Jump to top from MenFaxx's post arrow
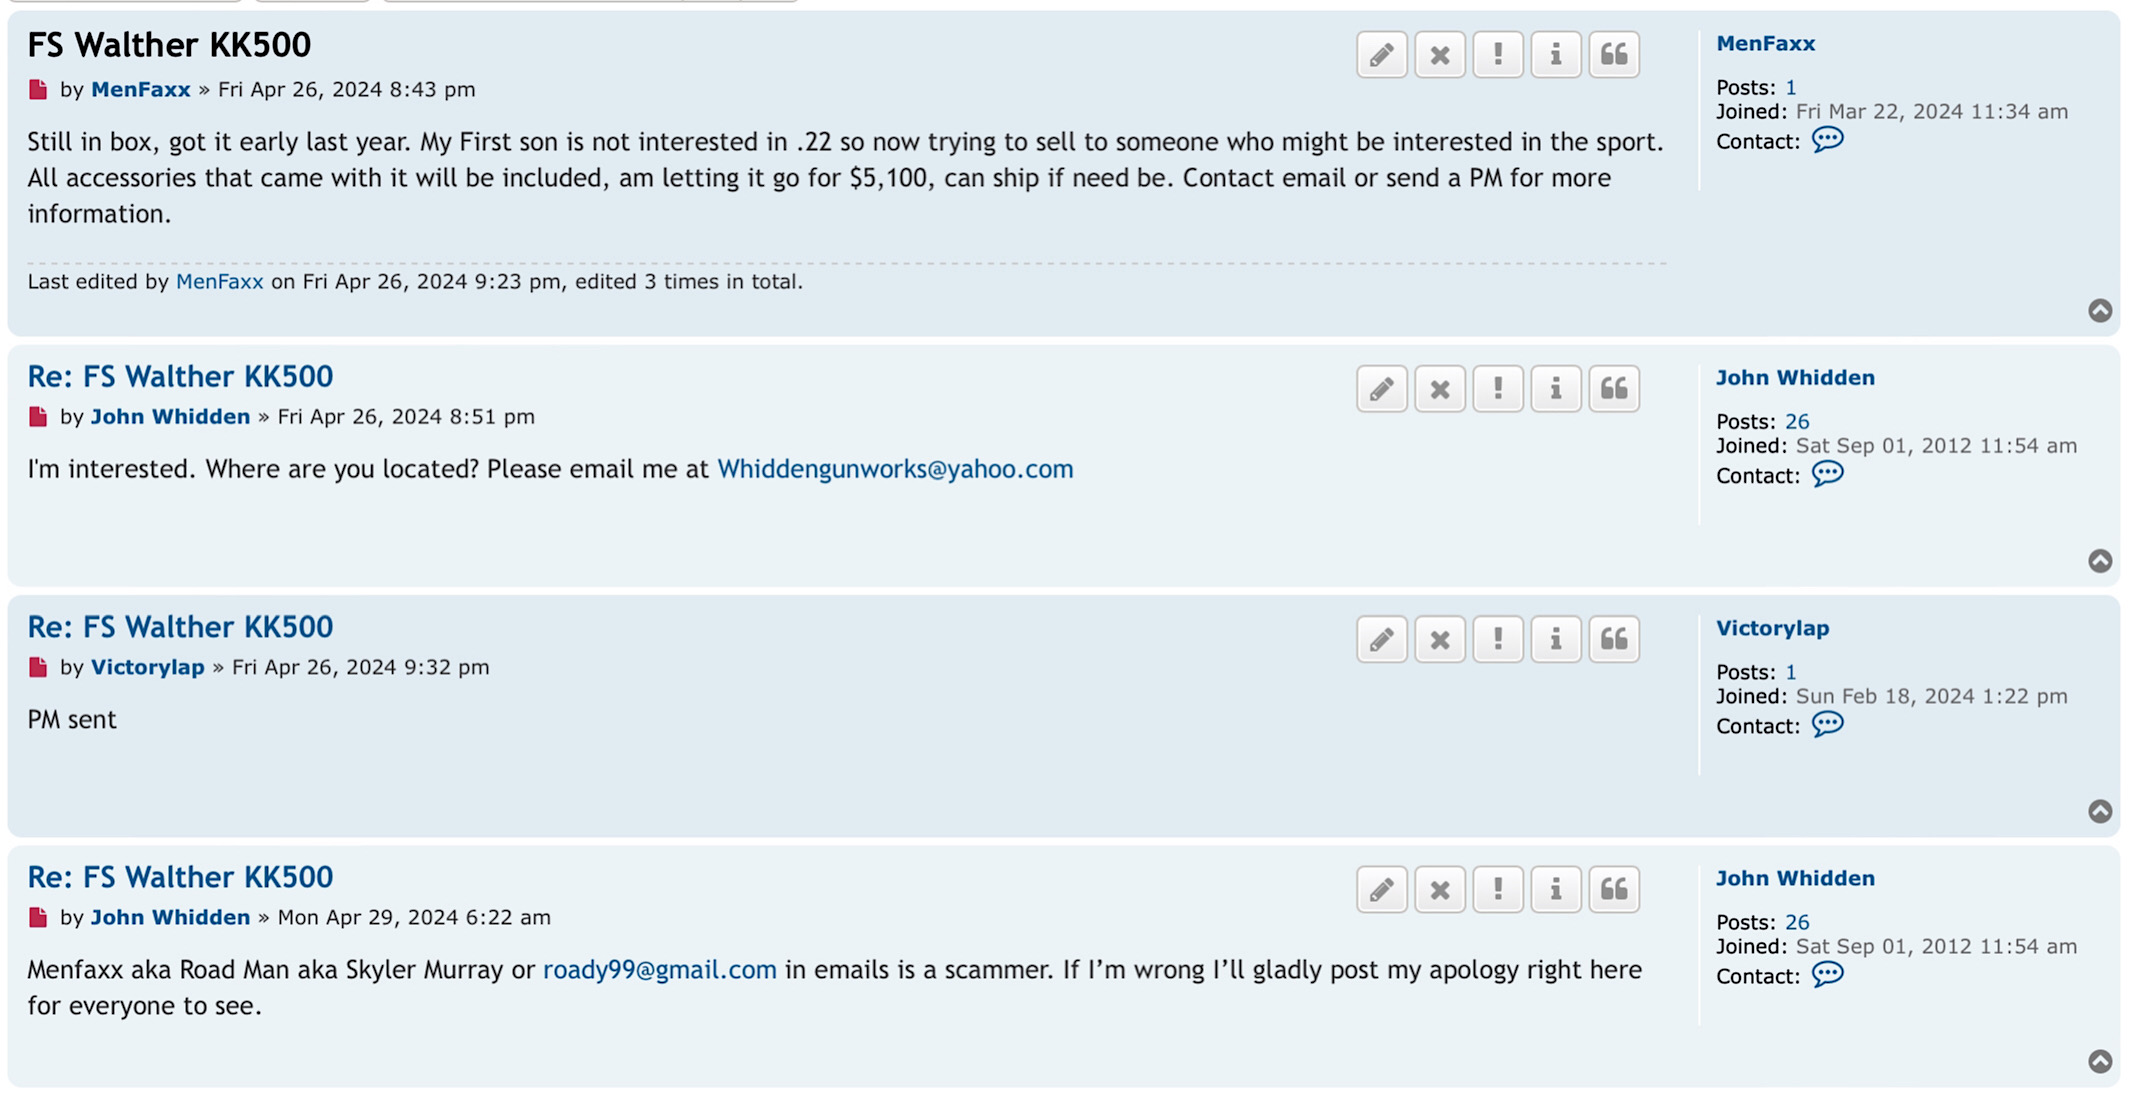The width and height of the screenshot is (2129, 1095). click(2099, 310)
